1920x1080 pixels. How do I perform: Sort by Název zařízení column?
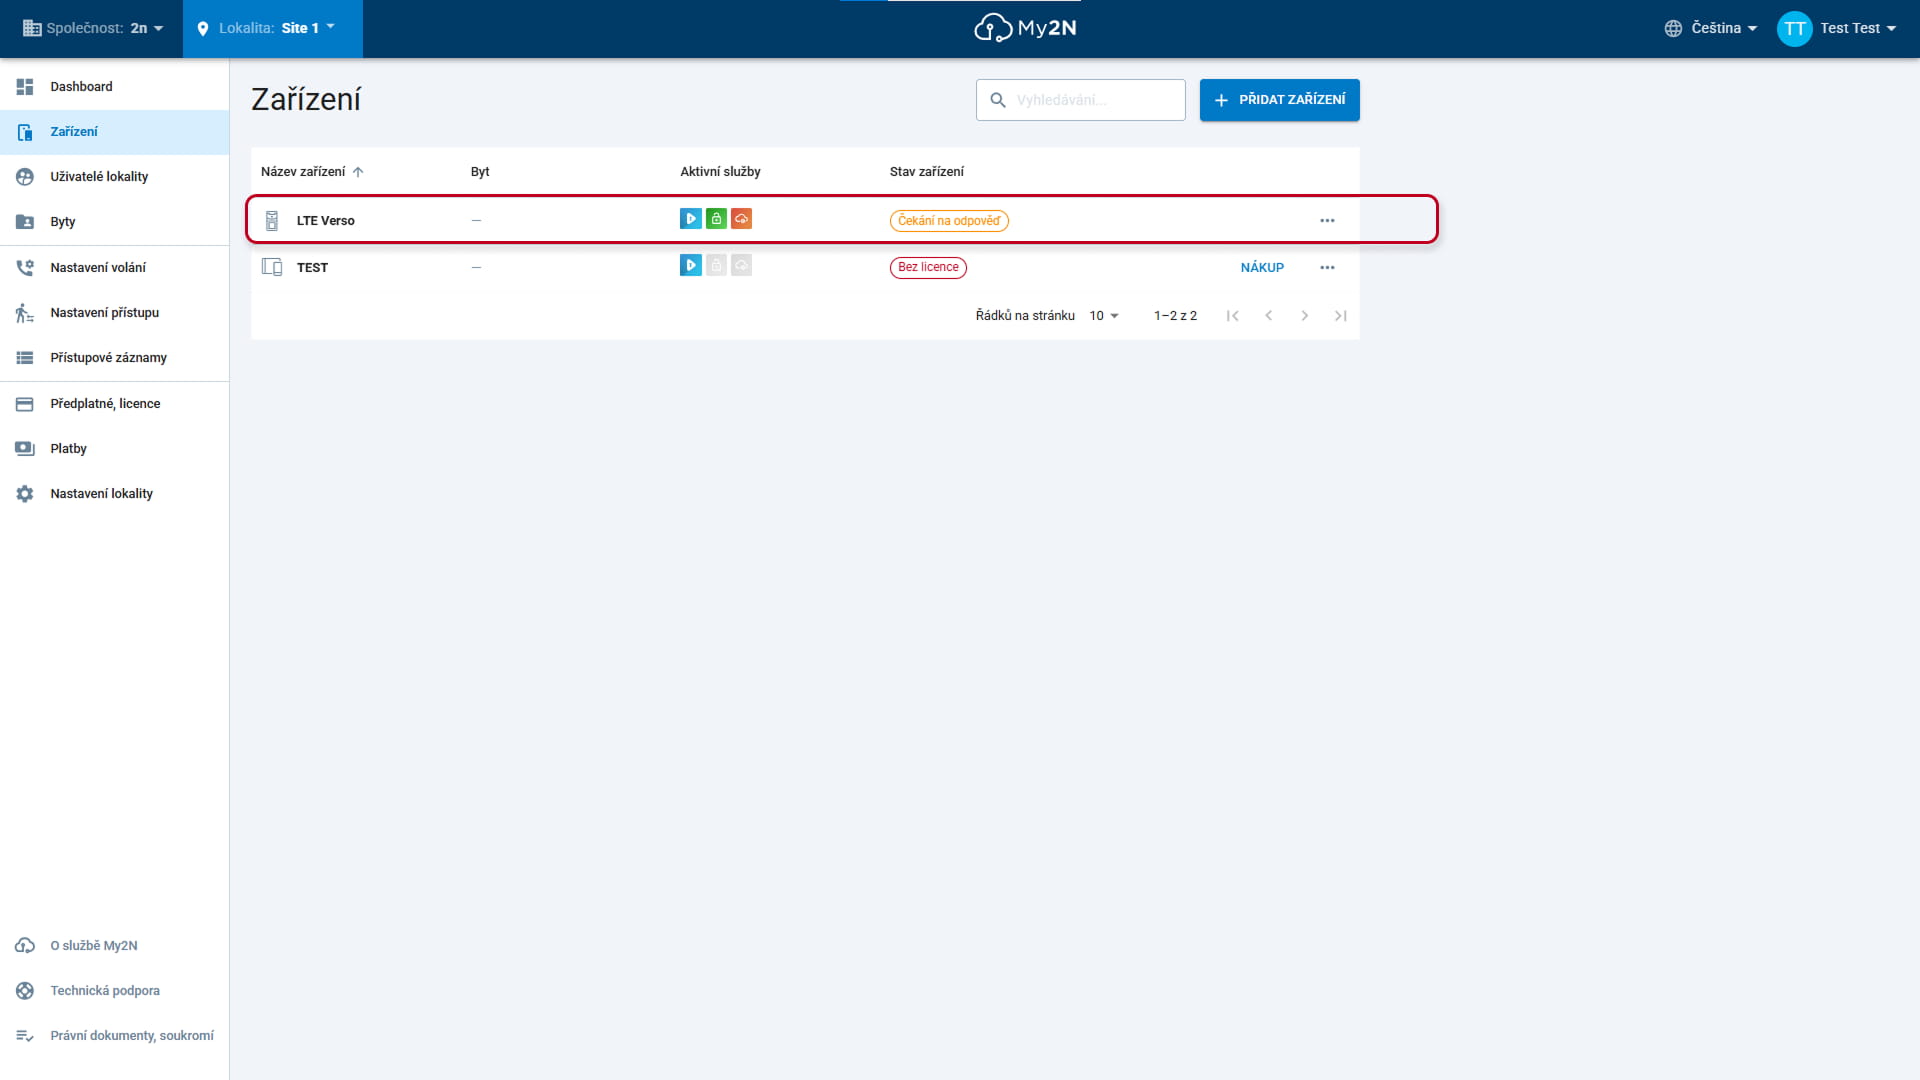pyautogui.click(x=312, y=172)
